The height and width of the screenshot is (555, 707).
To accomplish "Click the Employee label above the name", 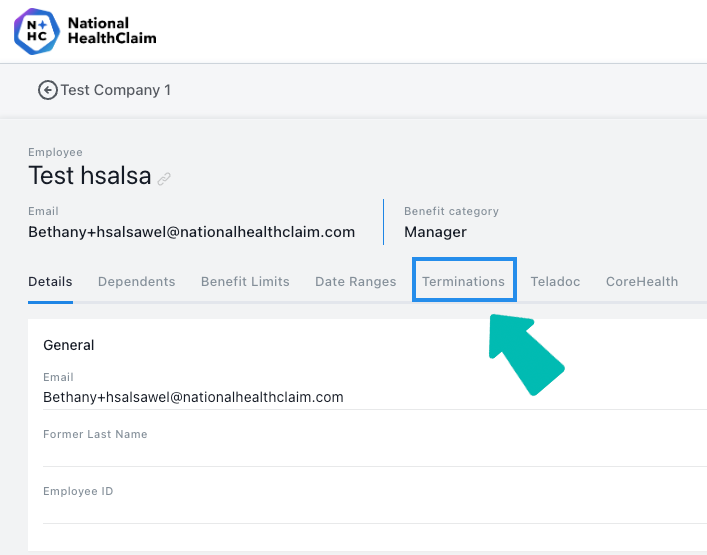I will 55,152.
